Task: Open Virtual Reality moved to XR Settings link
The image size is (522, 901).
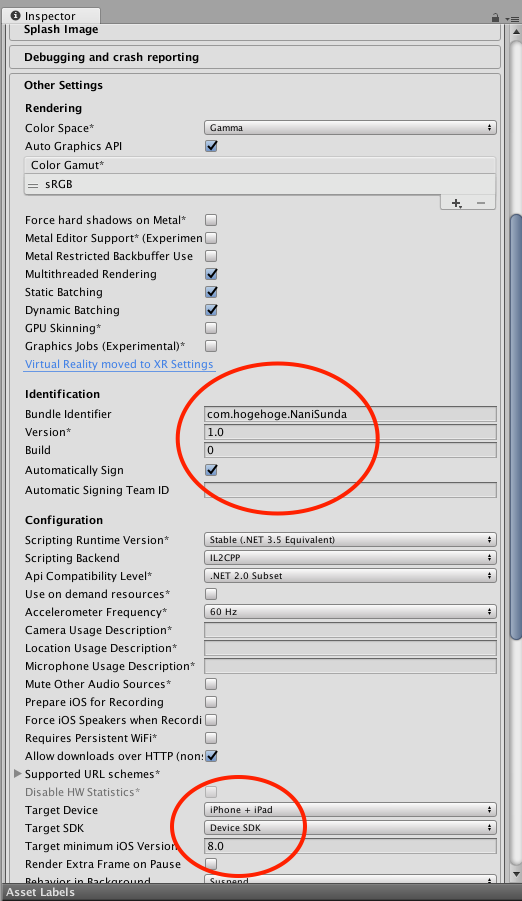Action: click(x=119, y=364)
